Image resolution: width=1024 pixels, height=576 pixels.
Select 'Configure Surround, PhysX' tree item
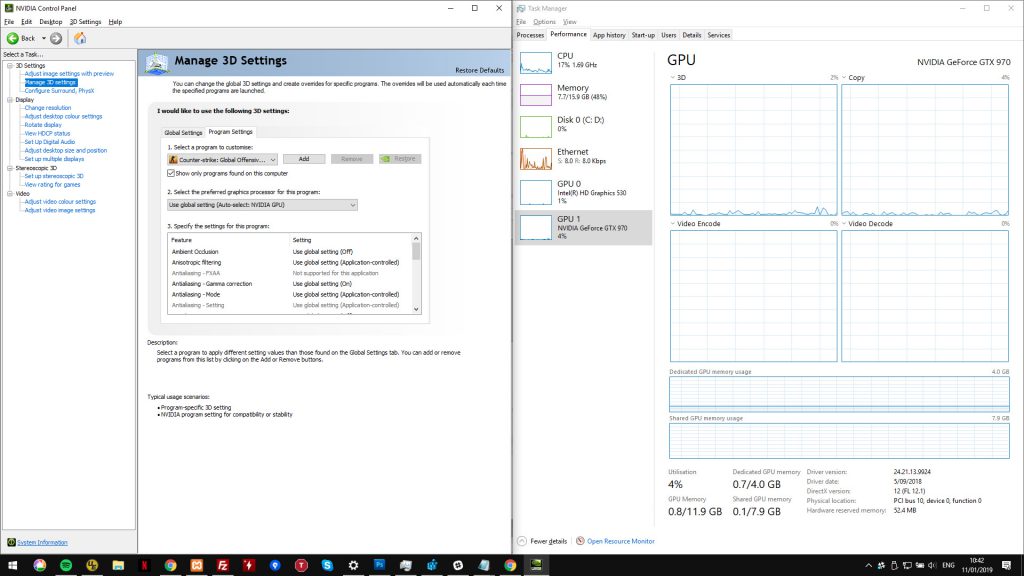point(59,91)
